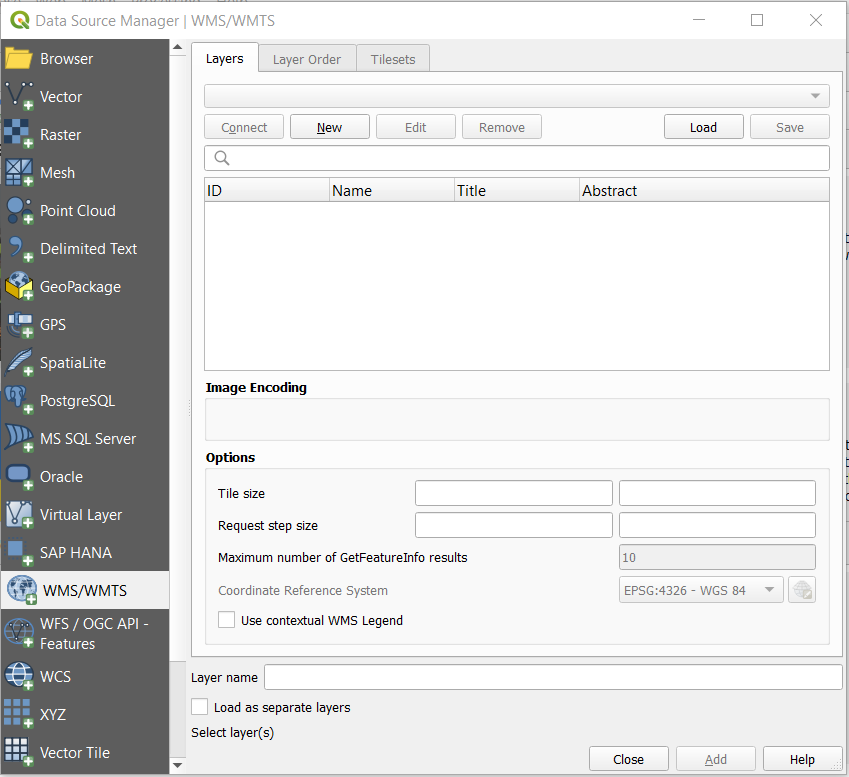Sort layers by Abstract column header
This screenshot has height=777, width=849.
click(704, 190)
